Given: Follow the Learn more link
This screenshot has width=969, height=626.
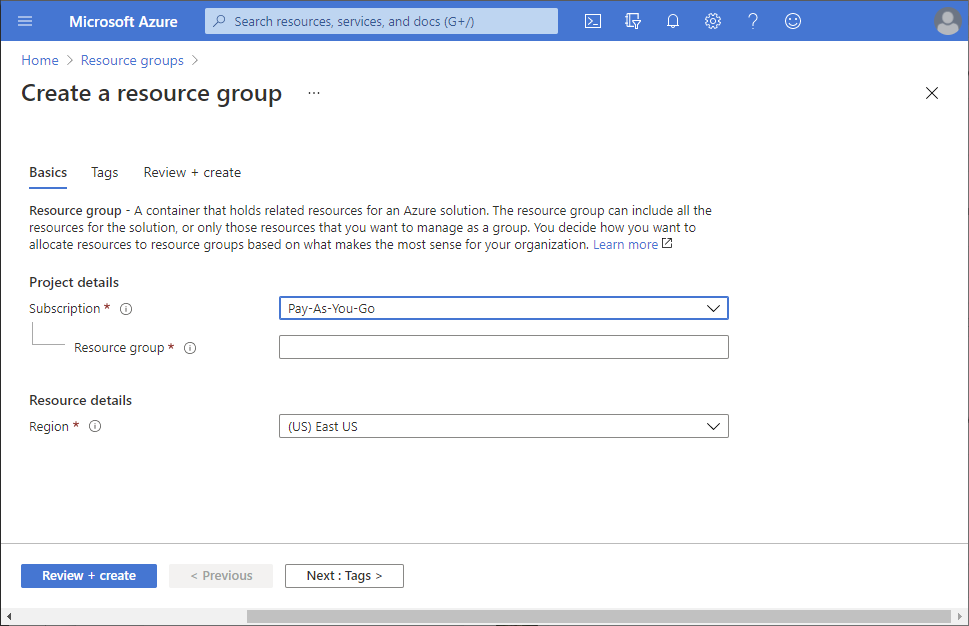Looking at the screenshot, I should 626,245.
